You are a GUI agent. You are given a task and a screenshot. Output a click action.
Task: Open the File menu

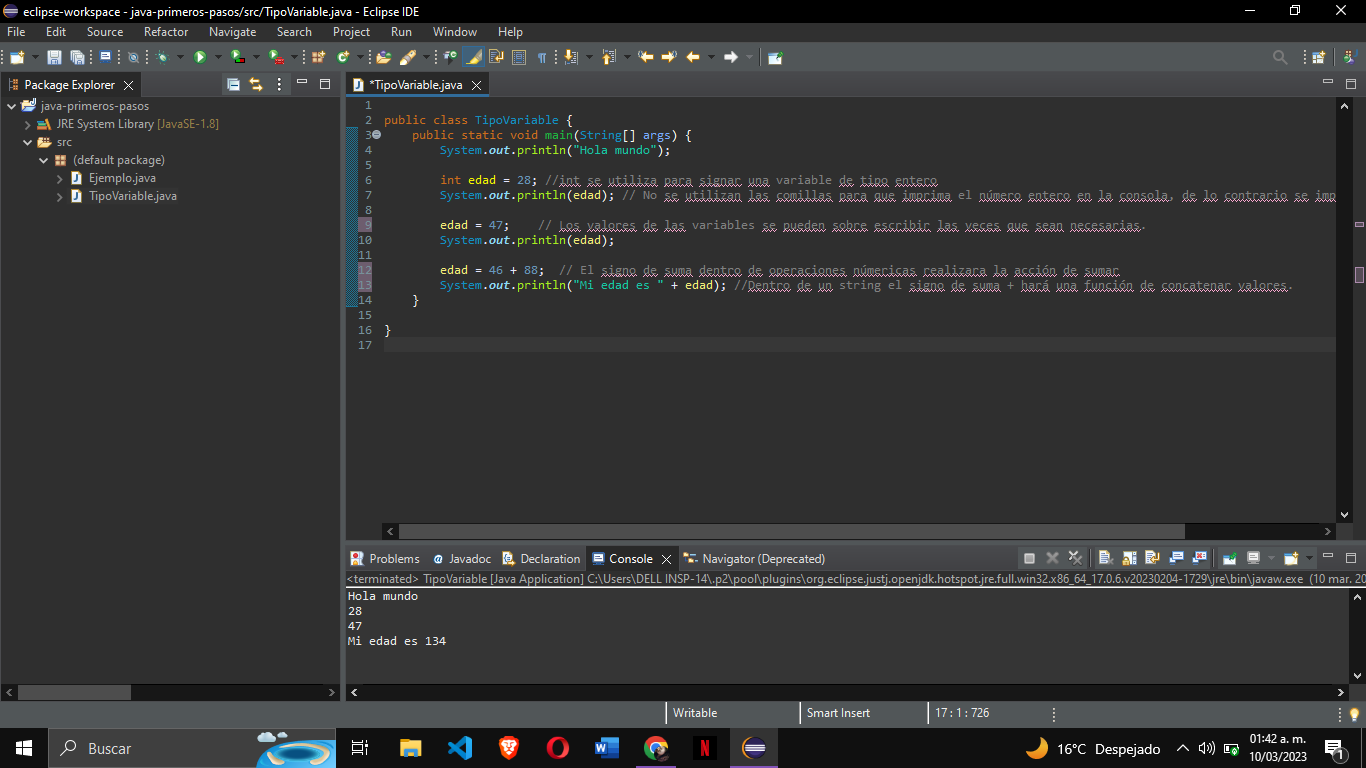(16, 32)
